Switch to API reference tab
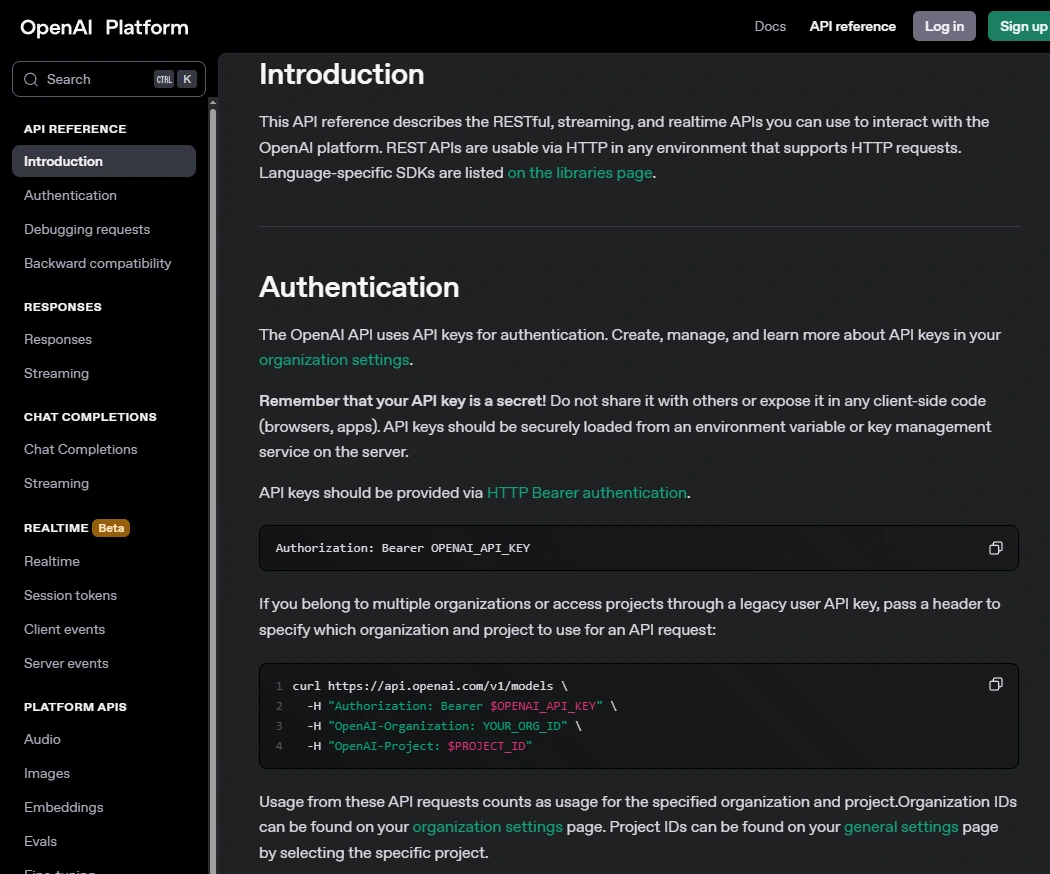 pos(852,26)
